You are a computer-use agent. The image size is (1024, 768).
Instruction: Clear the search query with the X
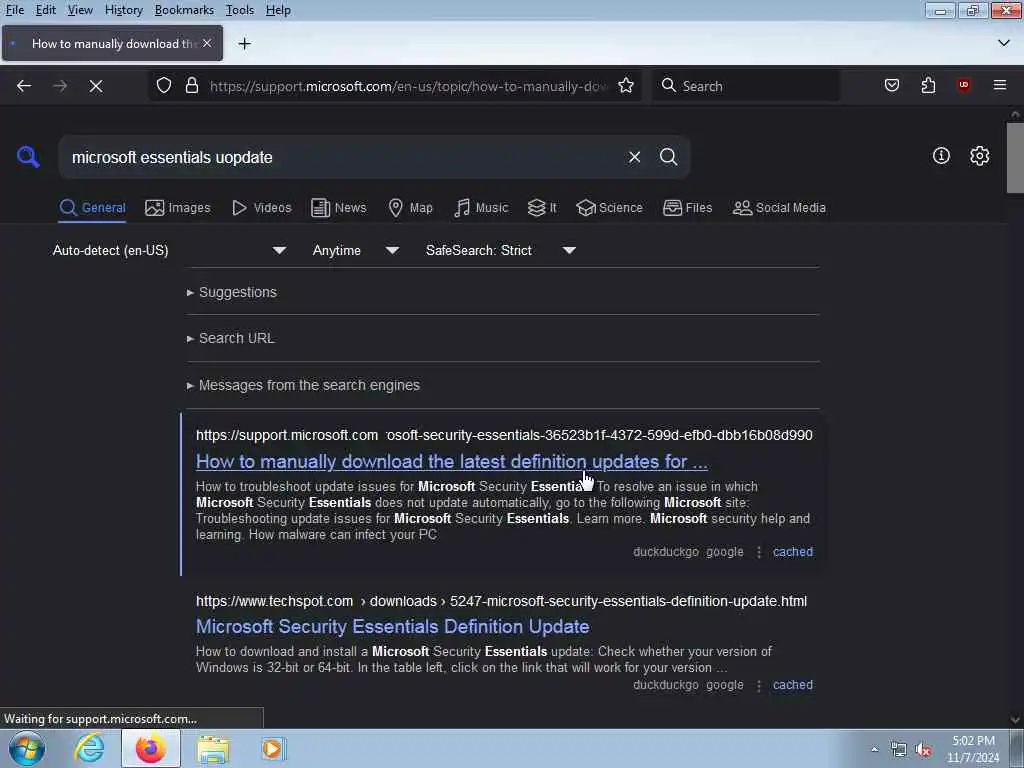point(634,157)
